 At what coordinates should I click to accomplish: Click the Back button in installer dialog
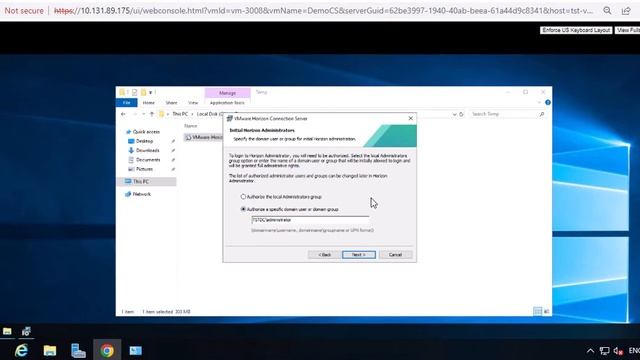coord(324,255)
